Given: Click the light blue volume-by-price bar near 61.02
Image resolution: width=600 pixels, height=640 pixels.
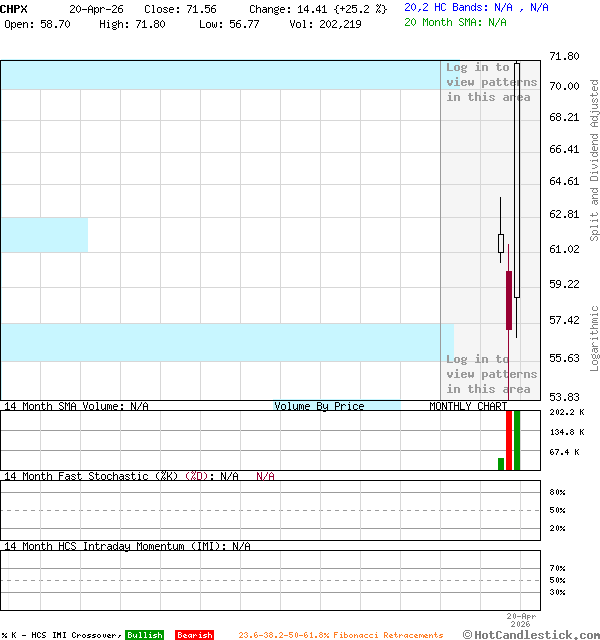Looking at the screenshot, I should point(44,234).
